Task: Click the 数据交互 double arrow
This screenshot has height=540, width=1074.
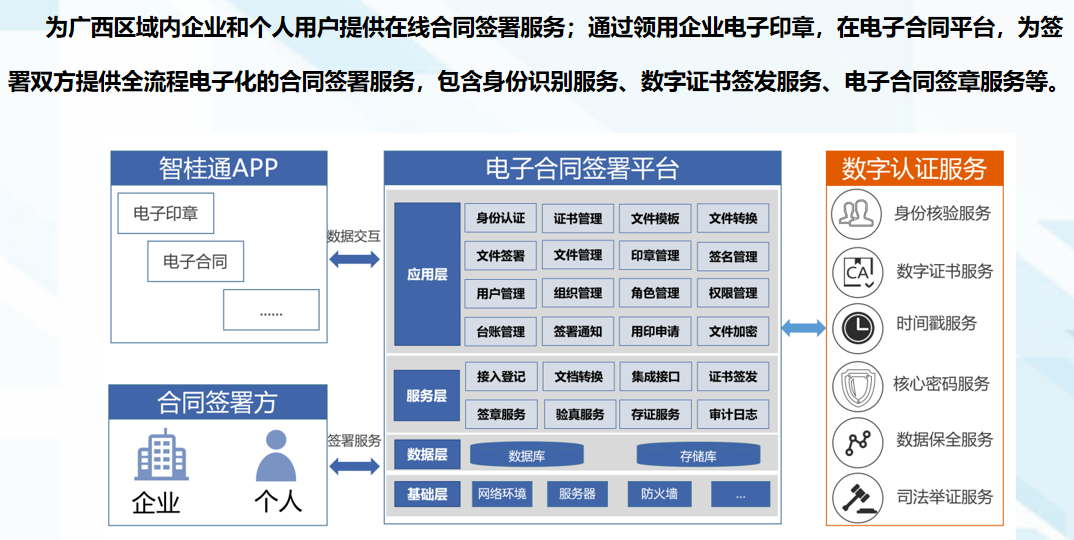Action: pos(354,259)
